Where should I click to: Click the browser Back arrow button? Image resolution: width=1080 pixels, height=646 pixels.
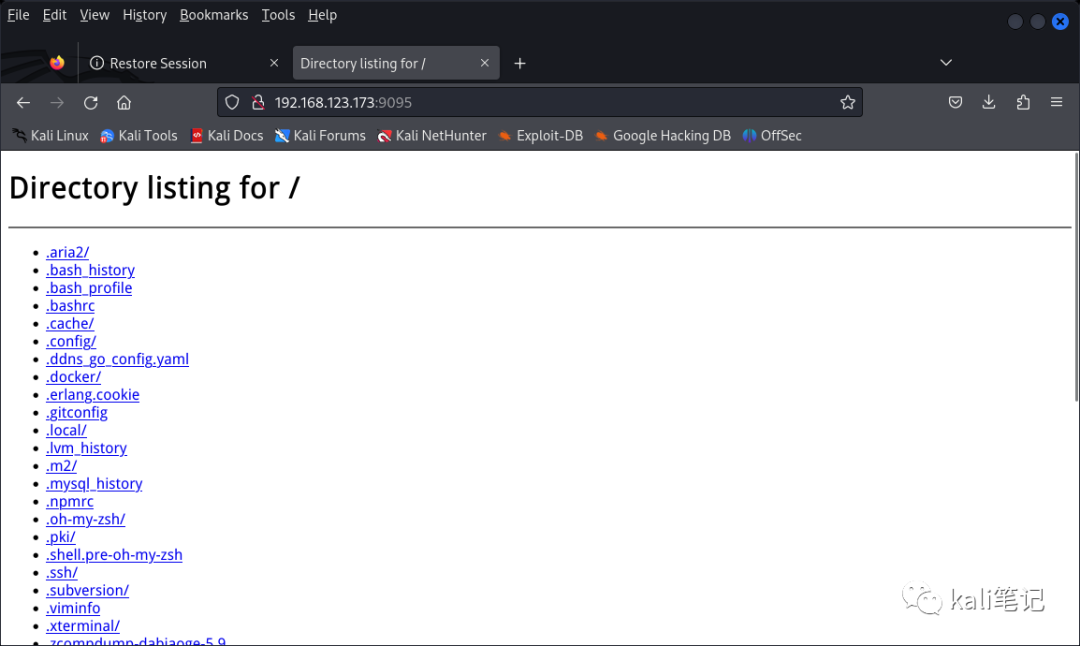point(23,102)
